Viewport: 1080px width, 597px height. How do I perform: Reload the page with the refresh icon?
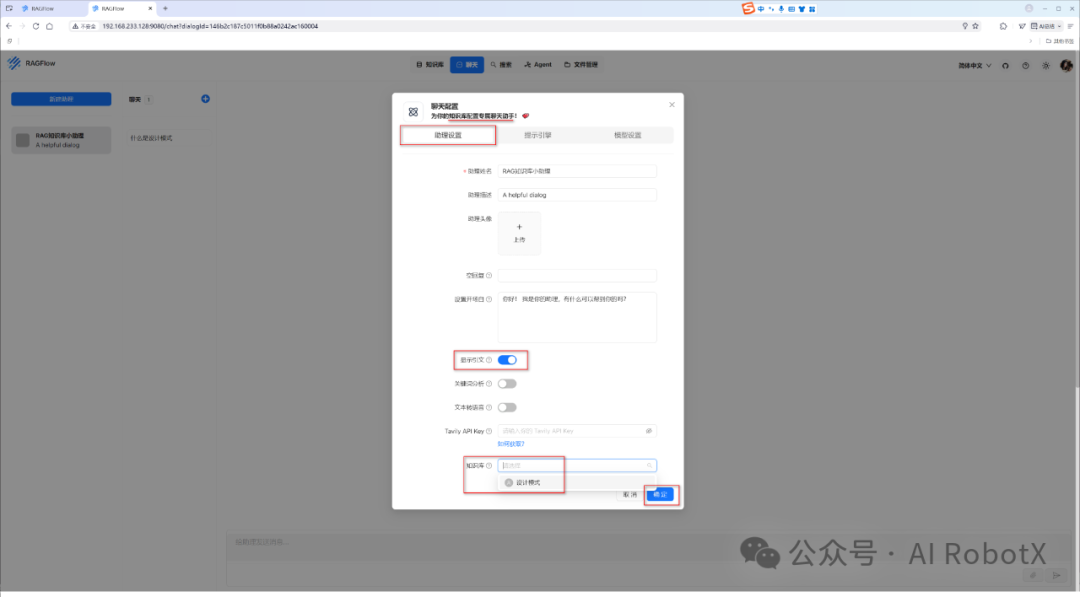36,26
